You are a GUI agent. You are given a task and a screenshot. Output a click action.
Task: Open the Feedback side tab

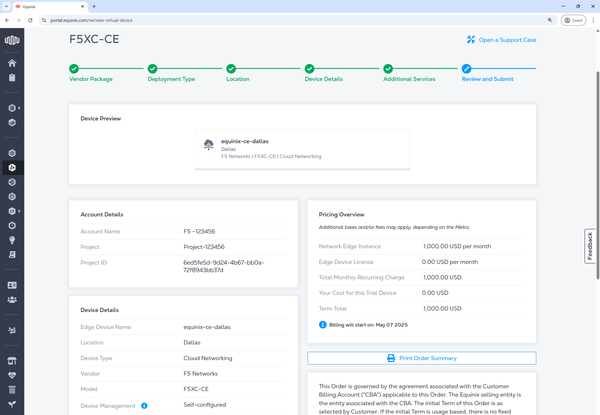click(591, 246)
